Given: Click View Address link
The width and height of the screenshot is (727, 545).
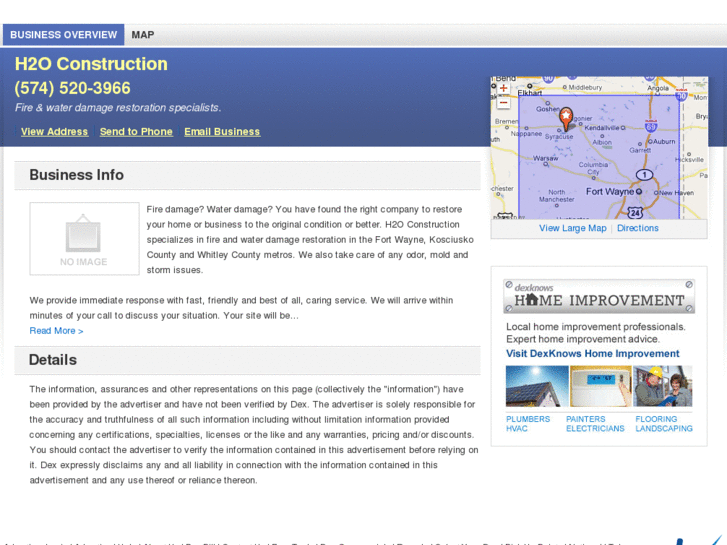Looking at the screenshot, I should coord(54,132).
